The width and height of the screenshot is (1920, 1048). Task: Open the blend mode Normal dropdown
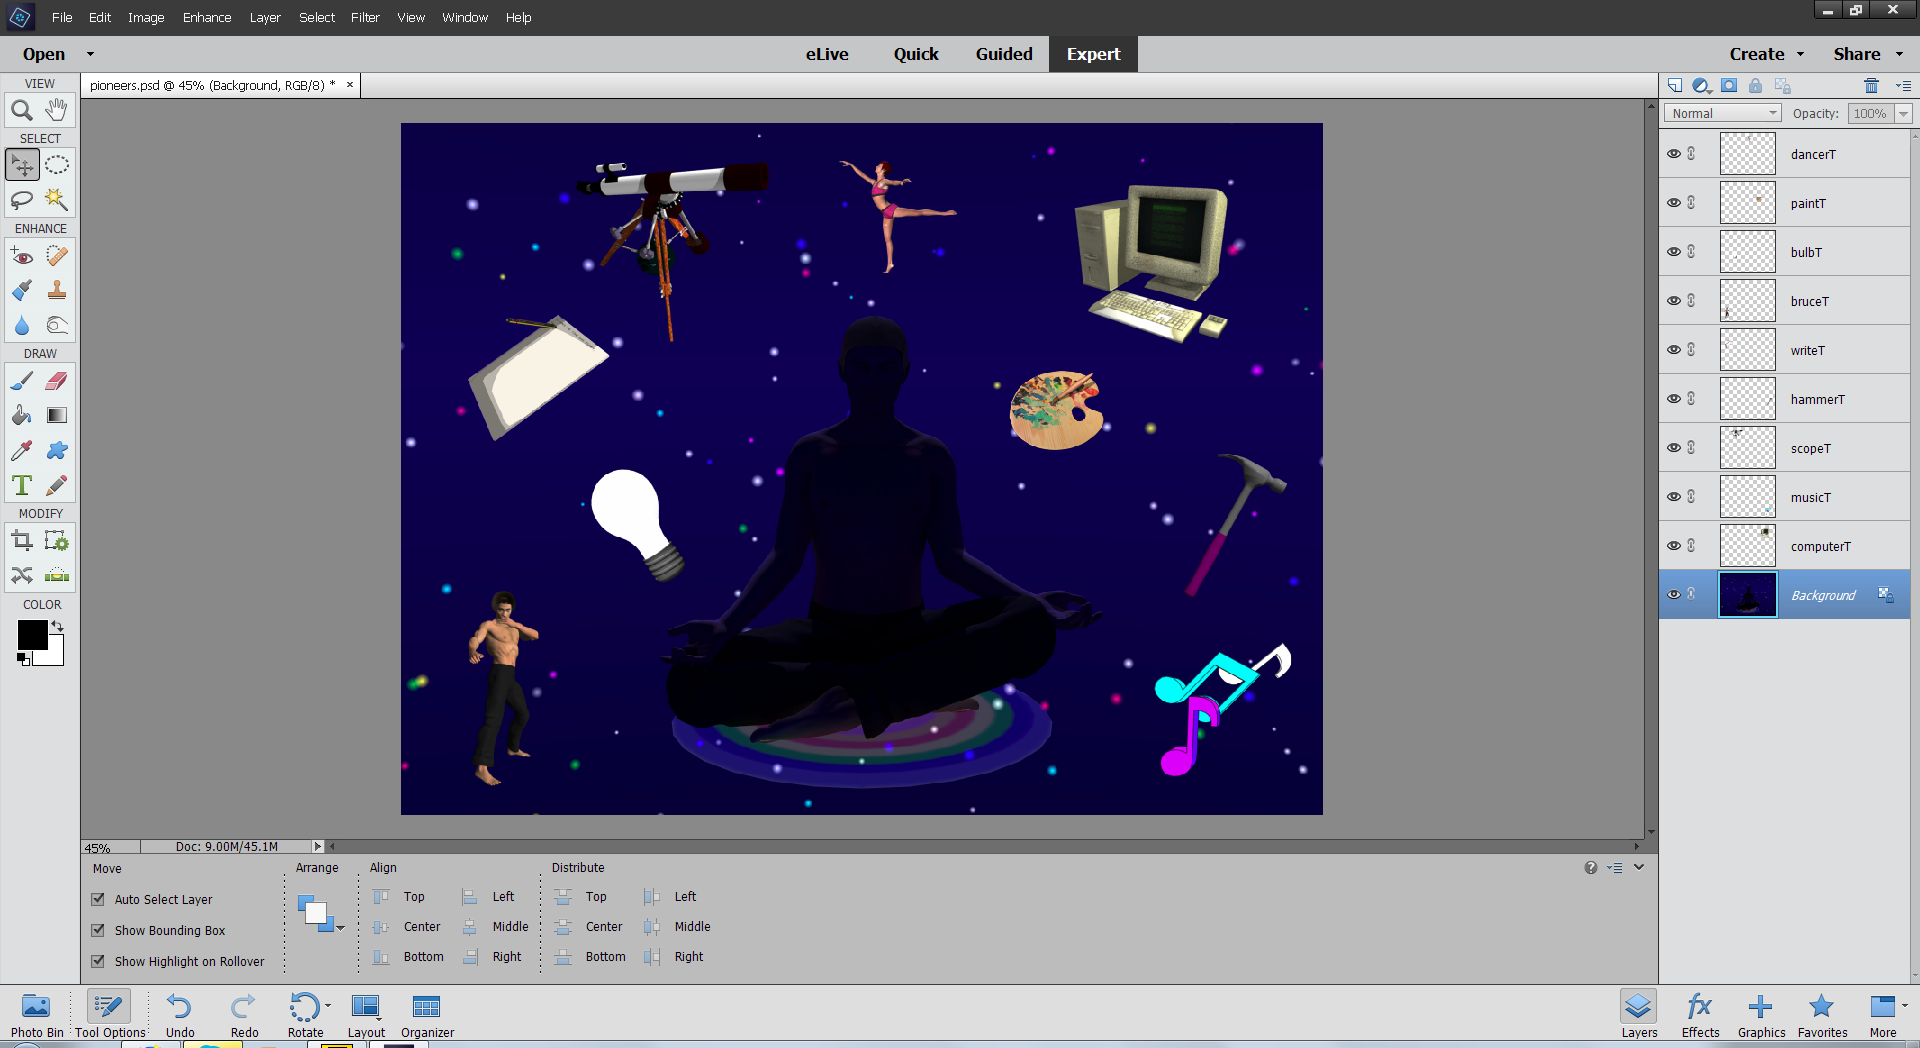(1723, 113)
